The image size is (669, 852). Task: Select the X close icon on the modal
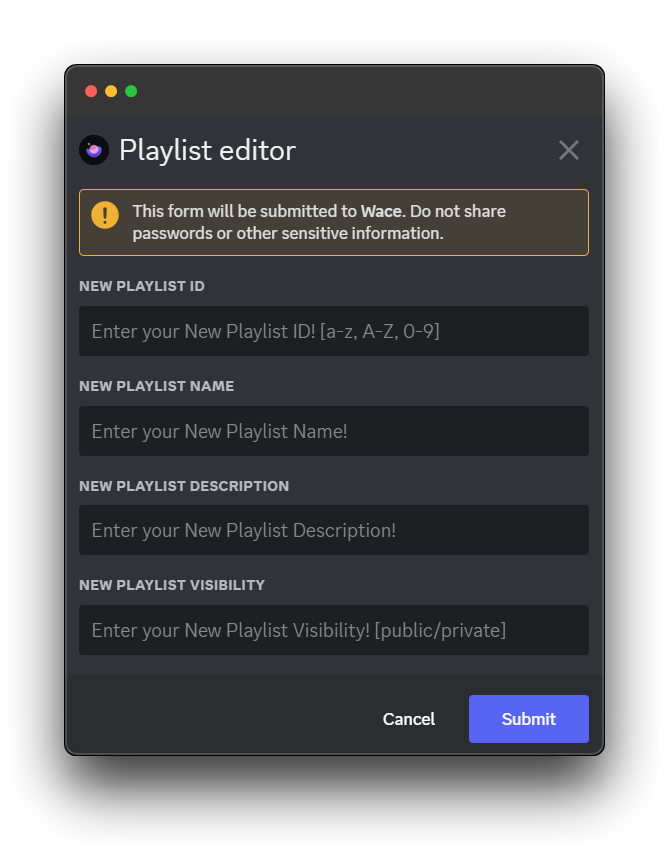click(568, 150)
